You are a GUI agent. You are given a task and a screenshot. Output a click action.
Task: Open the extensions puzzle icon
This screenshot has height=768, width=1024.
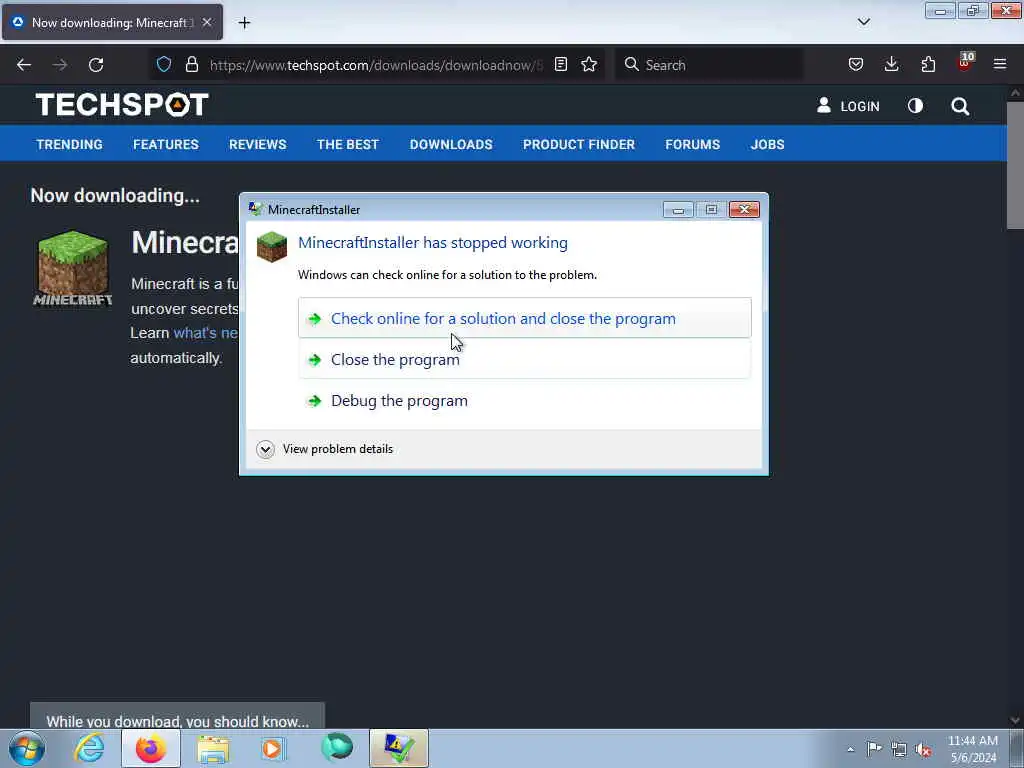pyautogui.click(x=928, y=64)
